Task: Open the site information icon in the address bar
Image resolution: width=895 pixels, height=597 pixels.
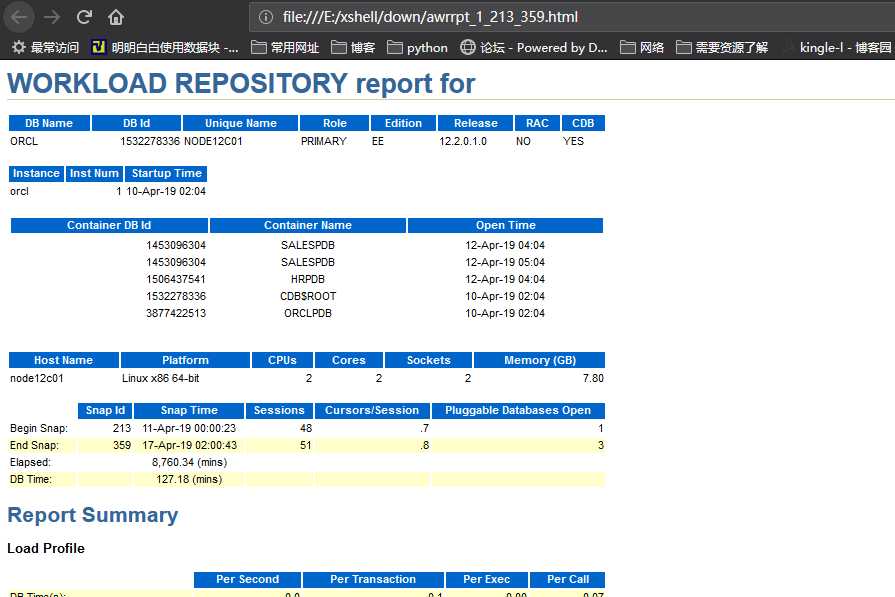Action: (x=266, y=17)
